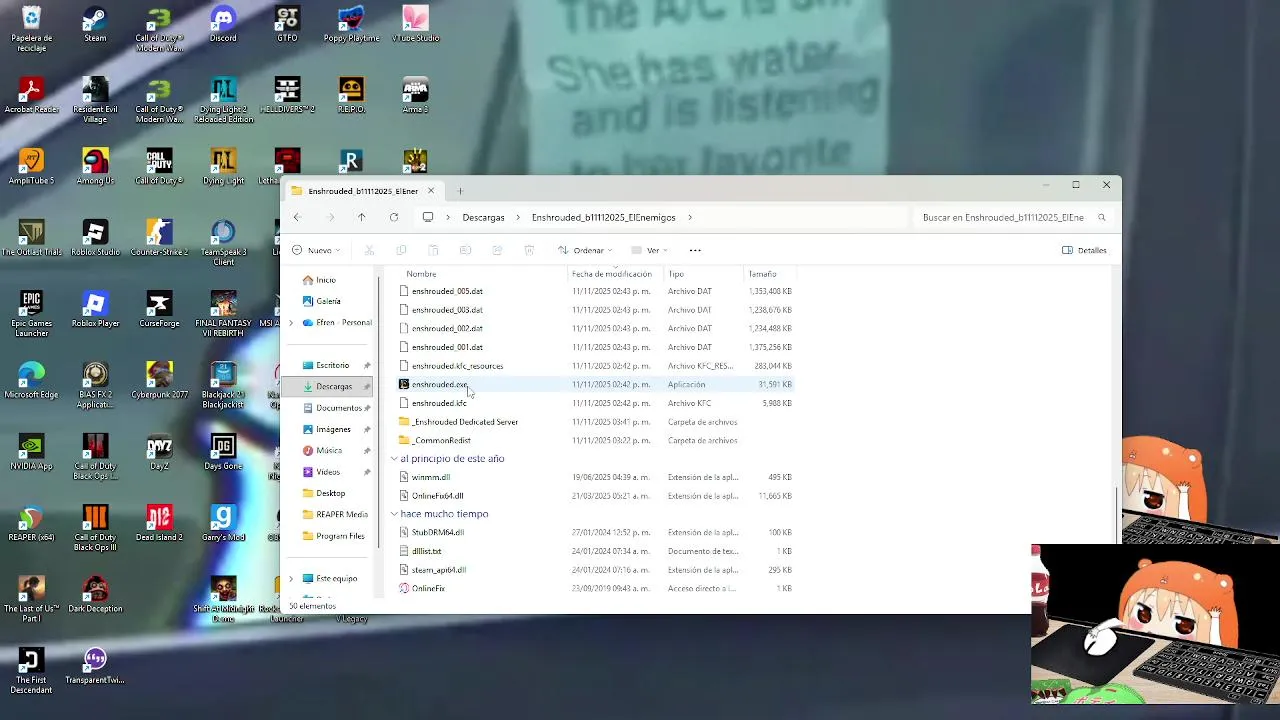Click the Delete trash toolbar icon
The height and width of the screenshot is (720, 1280).
[529, 250]
